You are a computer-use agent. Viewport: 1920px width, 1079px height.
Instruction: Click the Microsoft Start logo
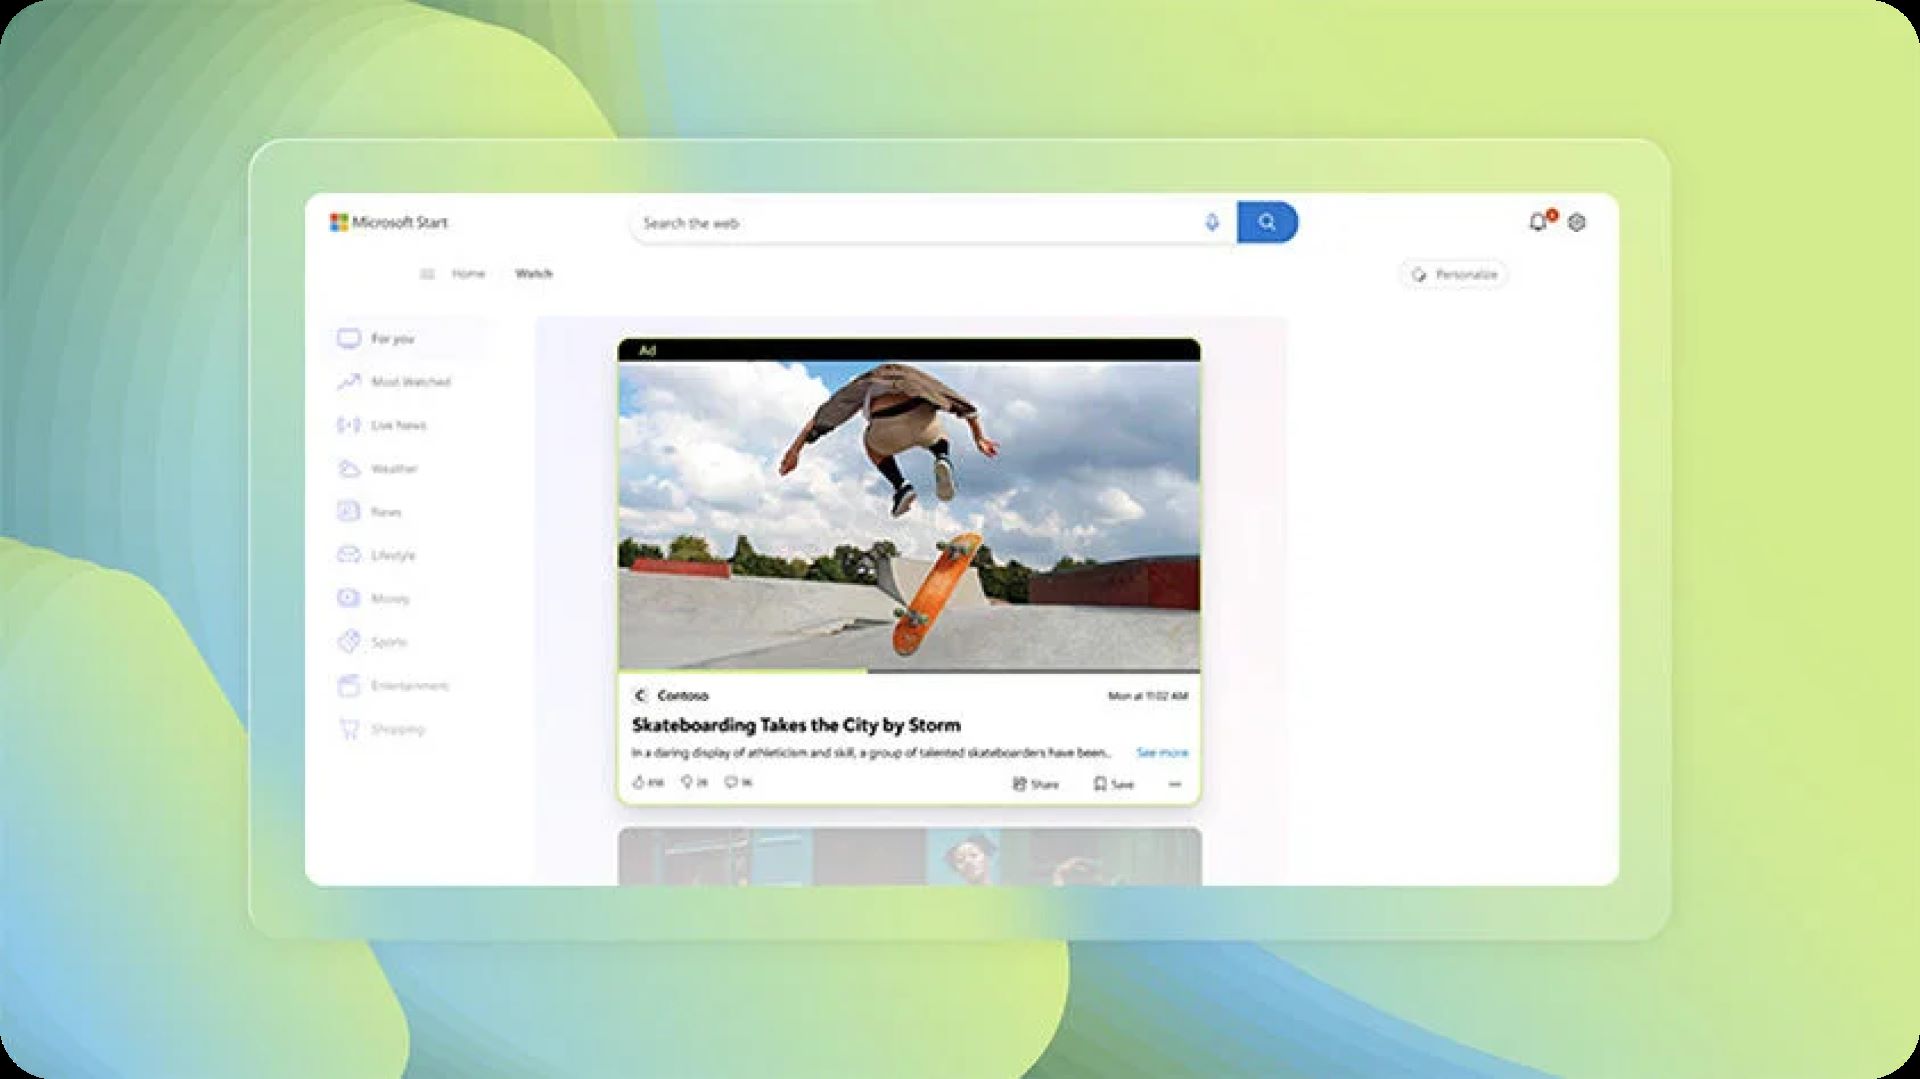point(389,222)
